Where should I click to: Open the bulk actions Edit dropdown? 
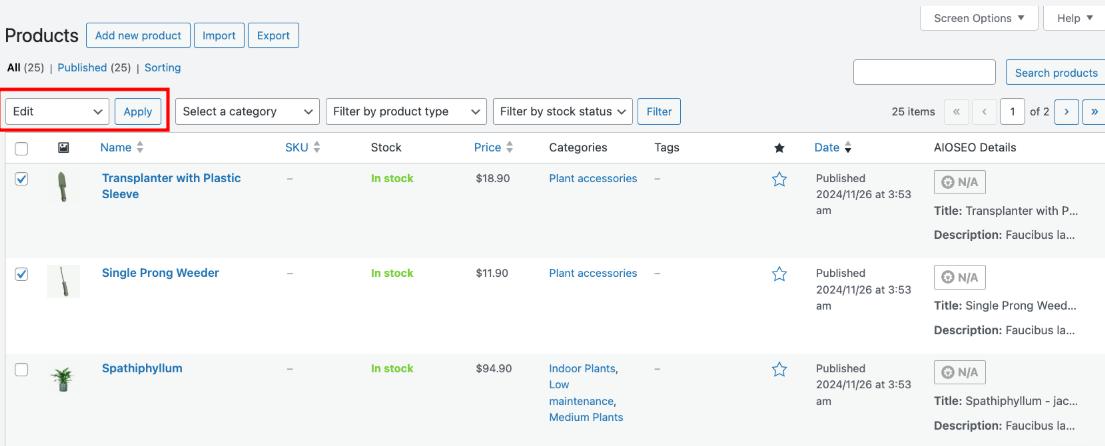pos(57,112)
